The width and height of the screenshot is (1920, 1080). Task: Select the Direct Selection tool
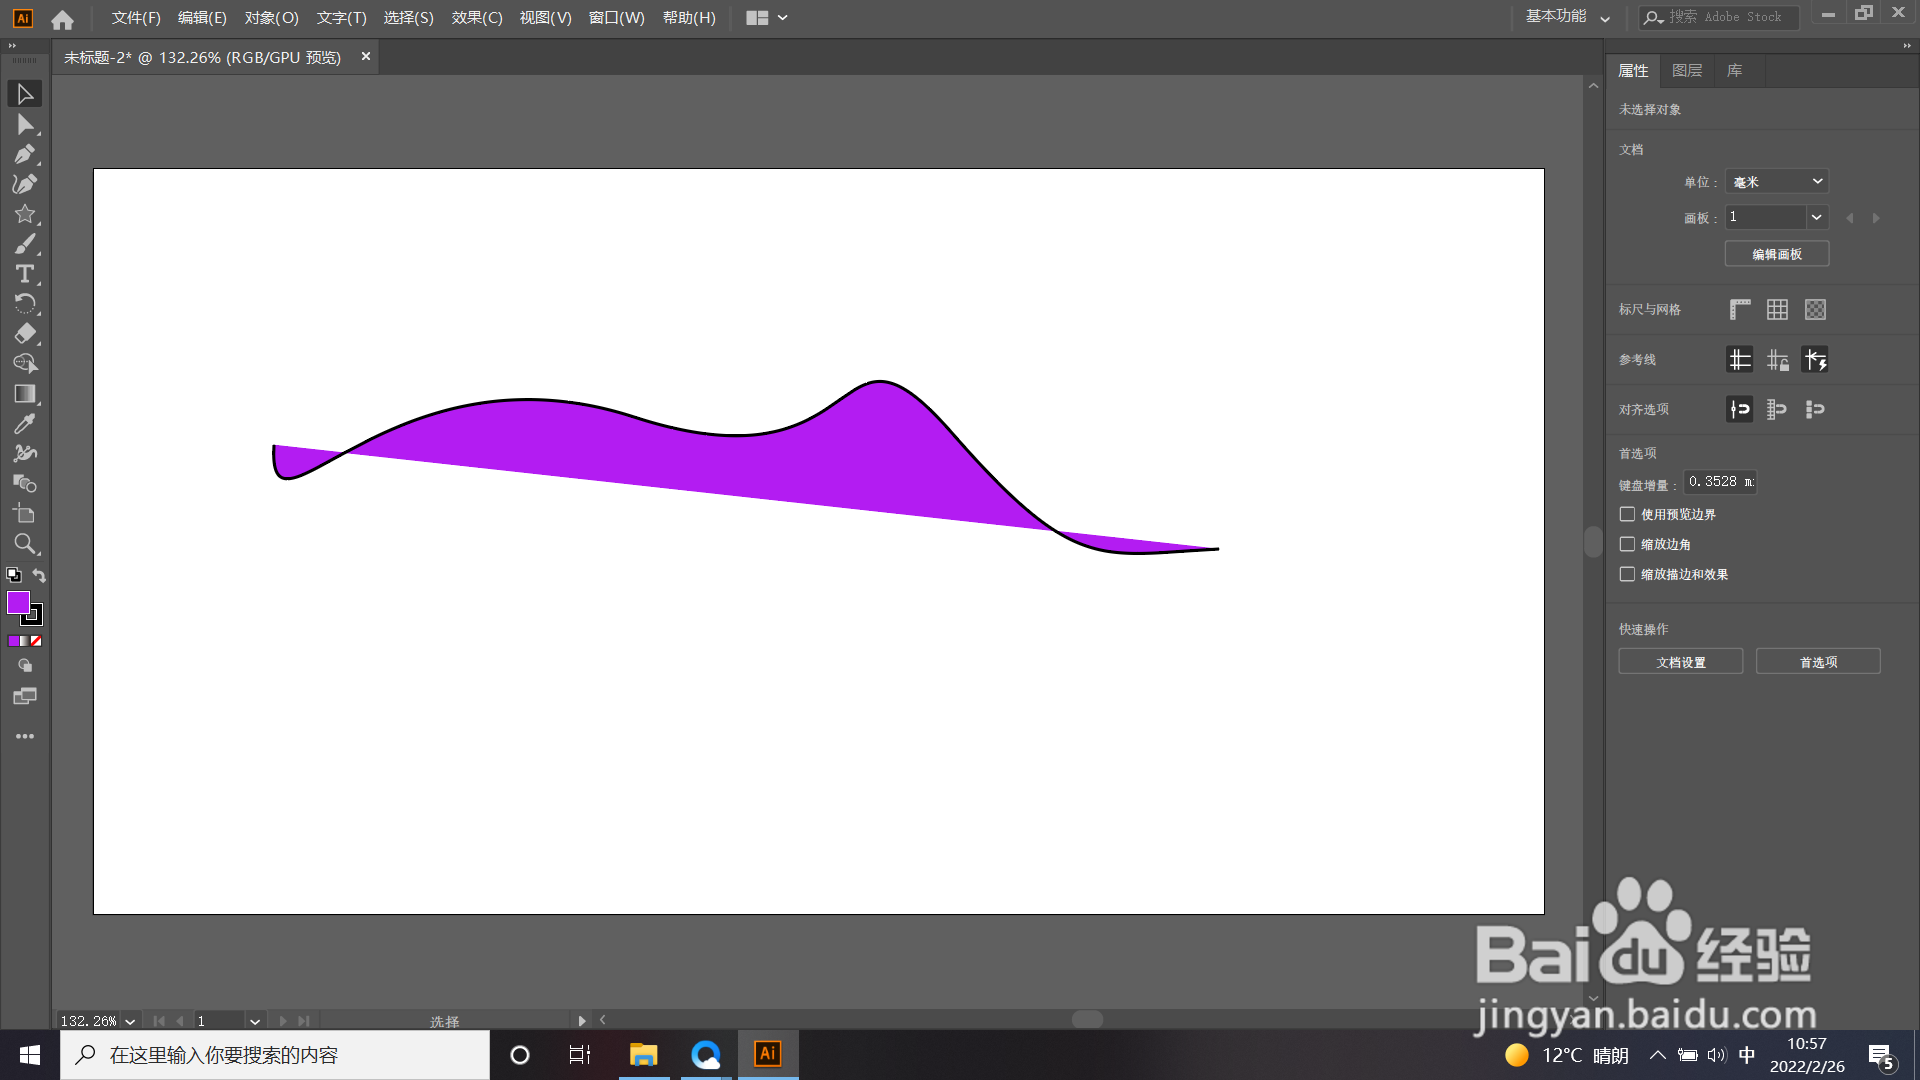(24, 124)
